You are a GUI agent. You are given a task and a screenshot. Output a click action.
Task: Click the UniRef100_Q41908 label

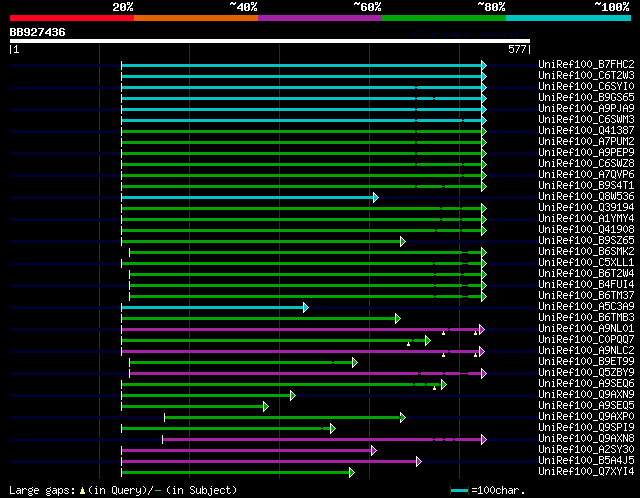(586, 230)
